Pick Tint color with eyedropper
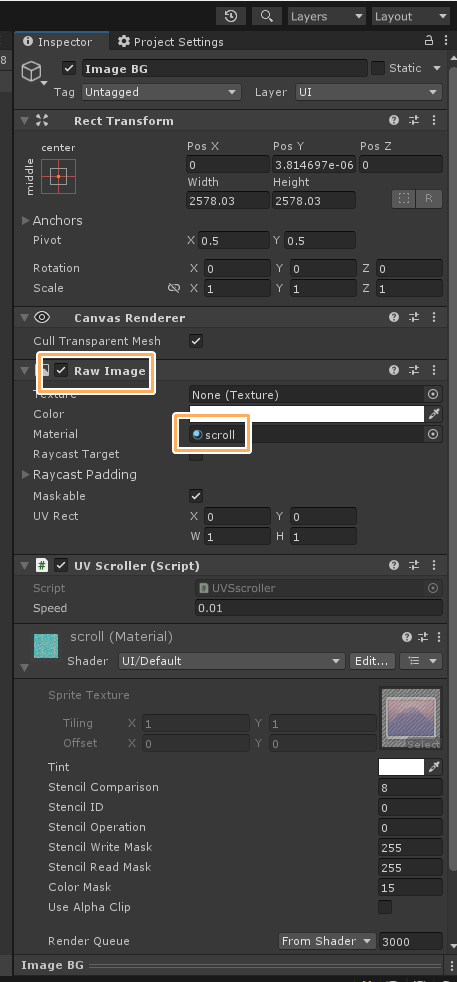This screenshot has height=982, width=457. (x=434, y=767)
